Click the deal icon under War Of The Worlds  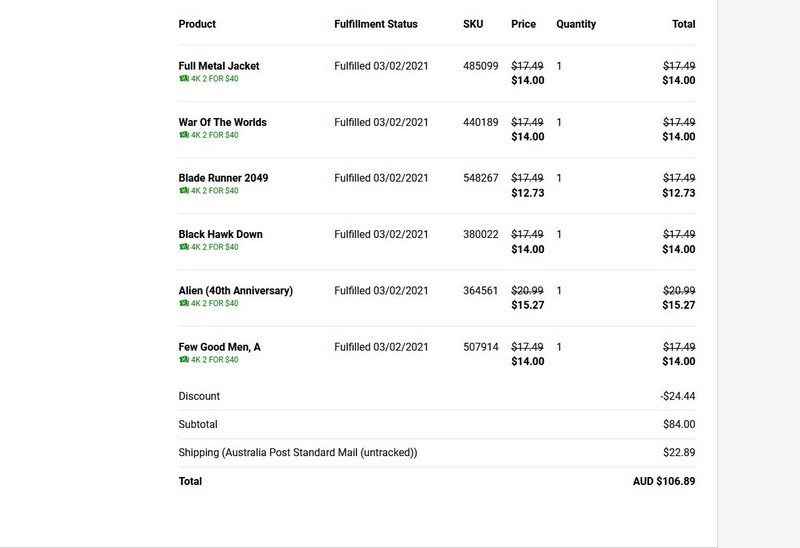coord(184,135)
